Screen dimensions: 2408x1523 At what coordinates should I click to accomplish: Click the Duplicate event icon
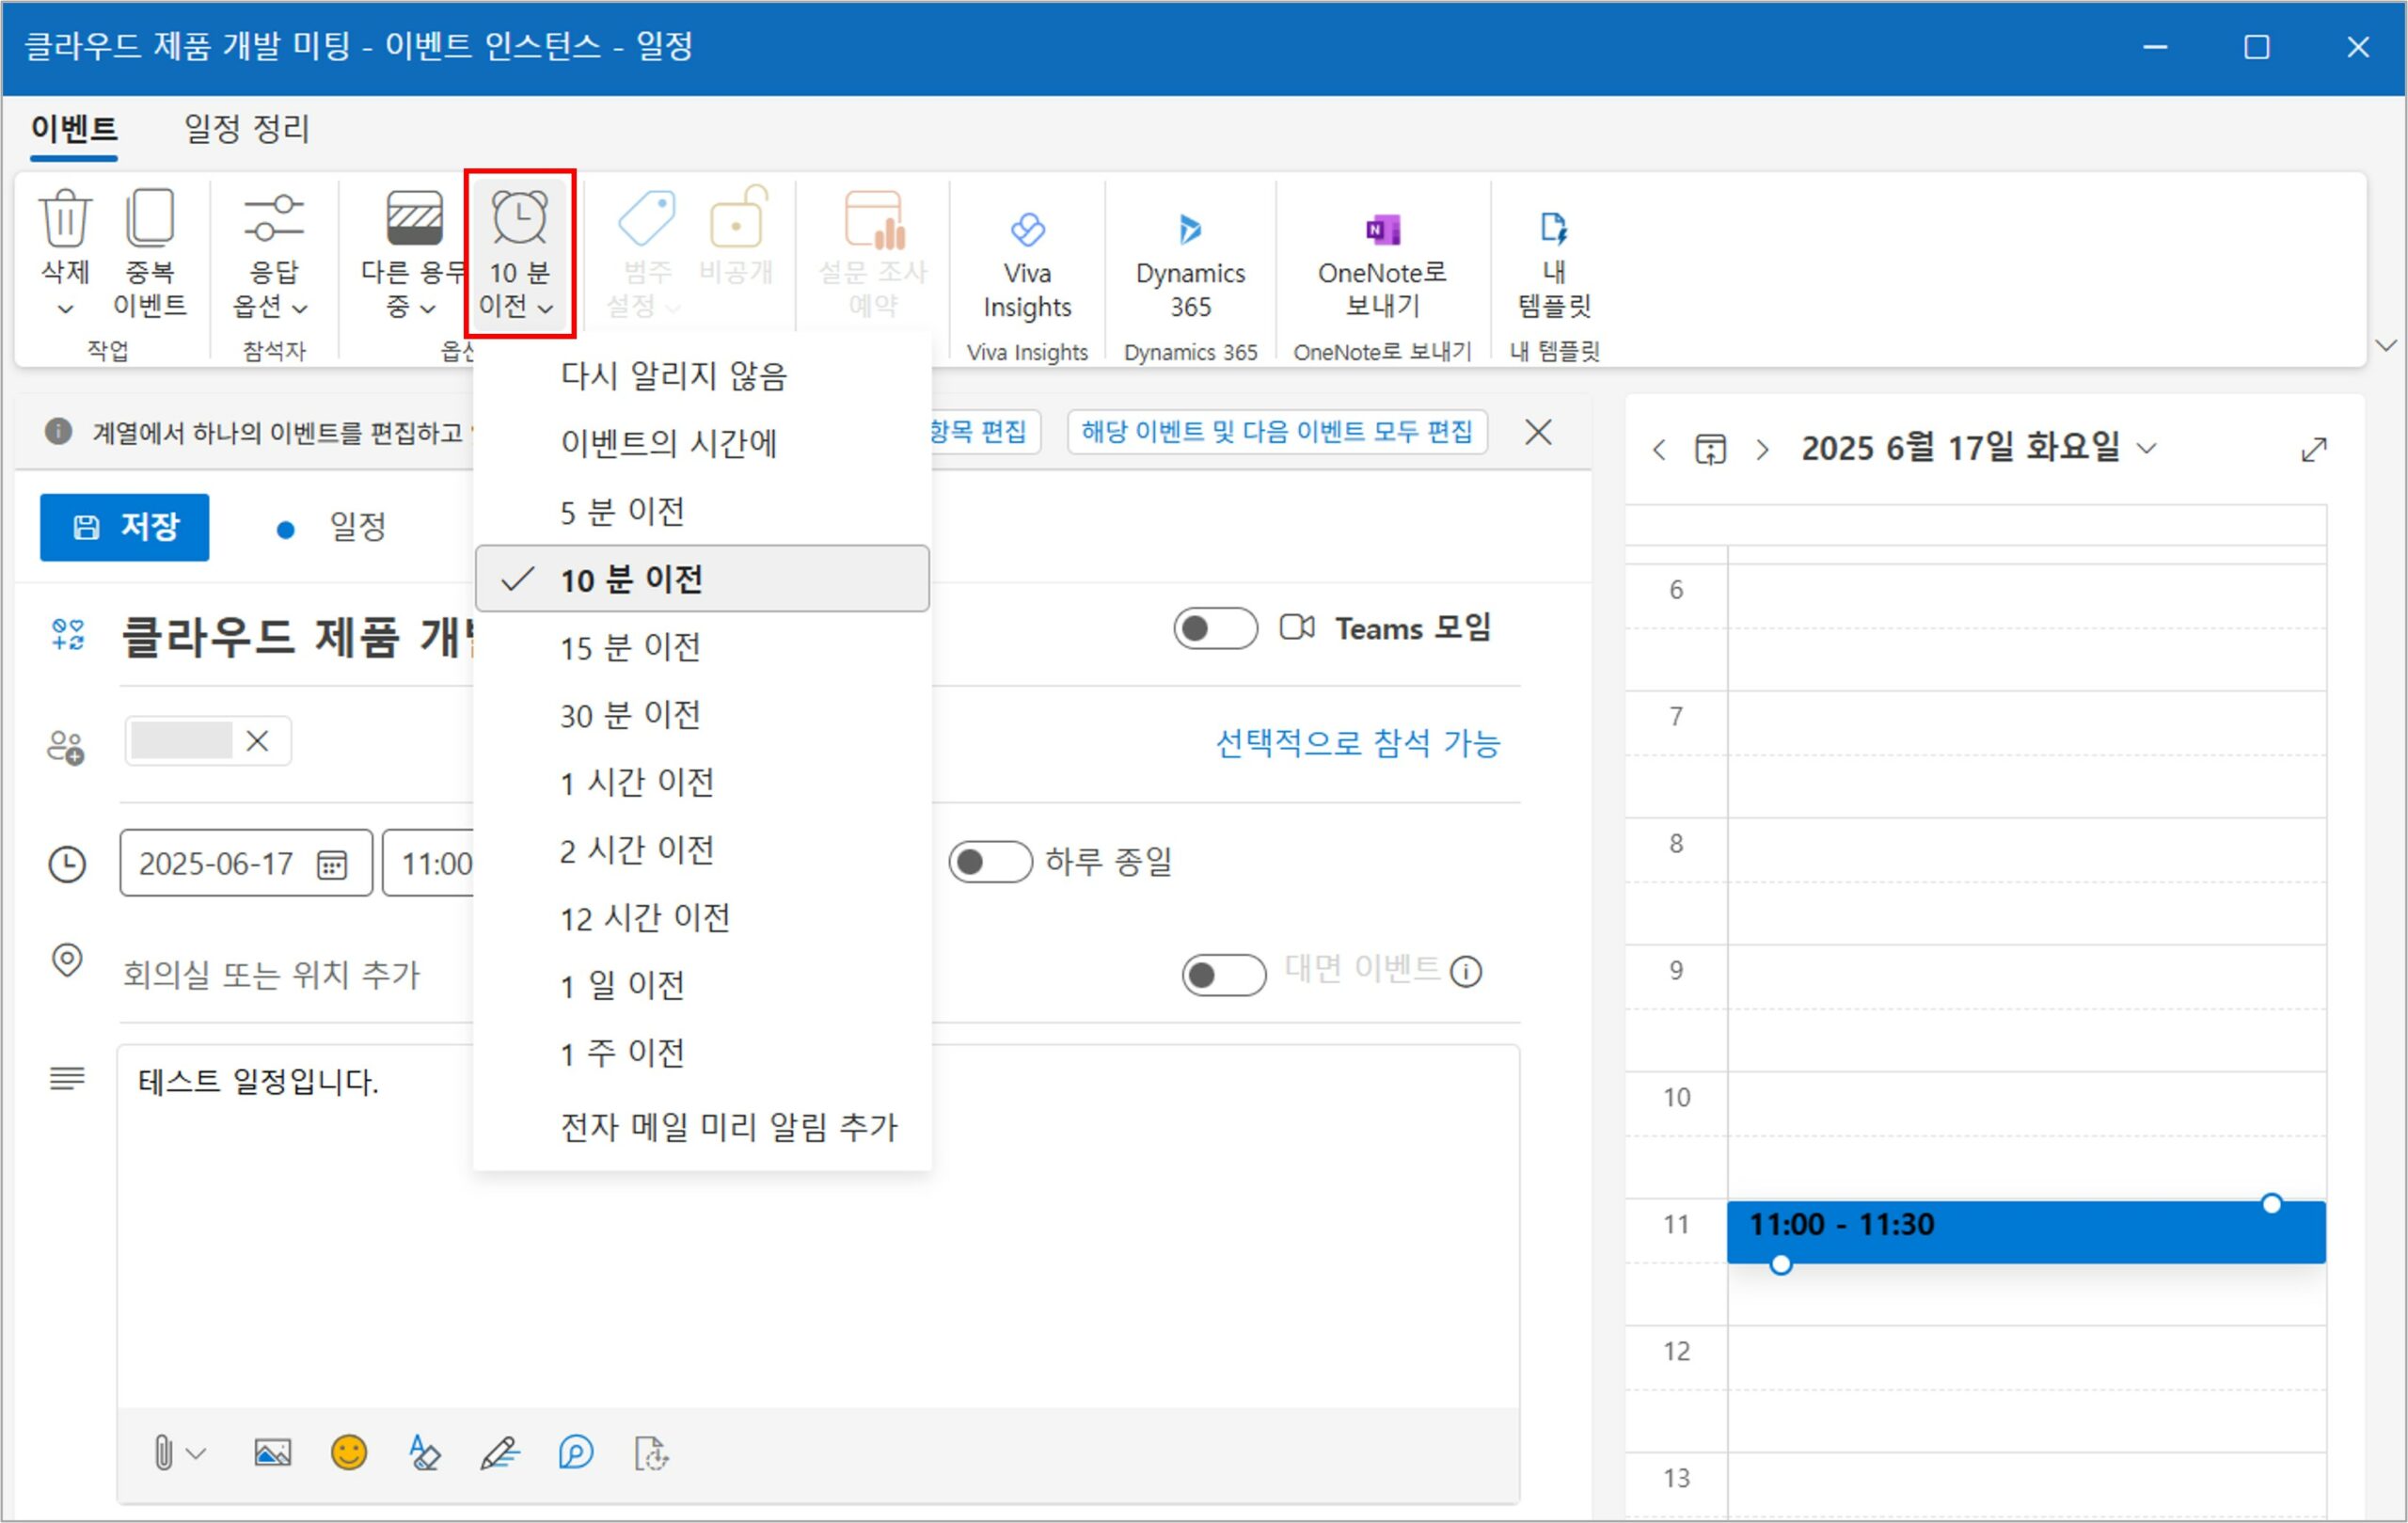[x=150, y=218]
